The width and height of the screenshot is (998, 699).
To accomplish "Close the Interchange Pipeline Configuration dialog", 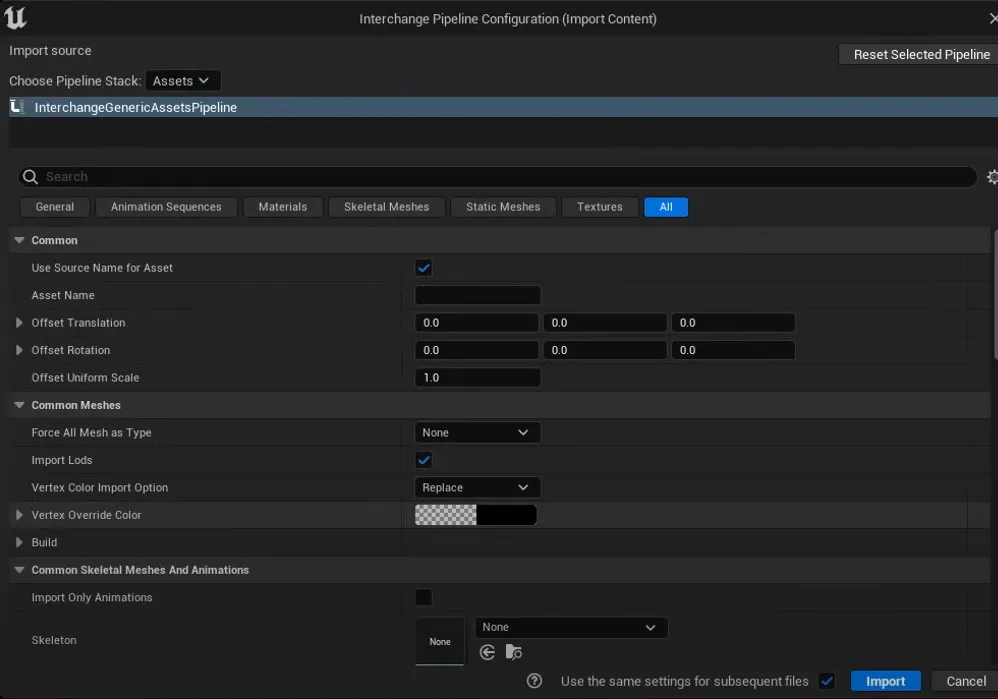I will point(993,18).
